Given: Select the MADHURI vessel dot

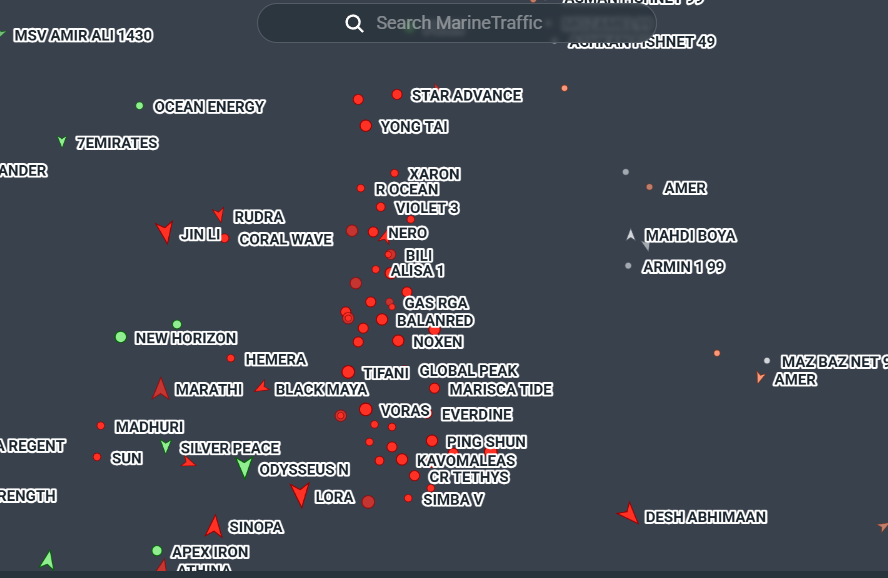Looking at the screenshot, I should 101,426.
